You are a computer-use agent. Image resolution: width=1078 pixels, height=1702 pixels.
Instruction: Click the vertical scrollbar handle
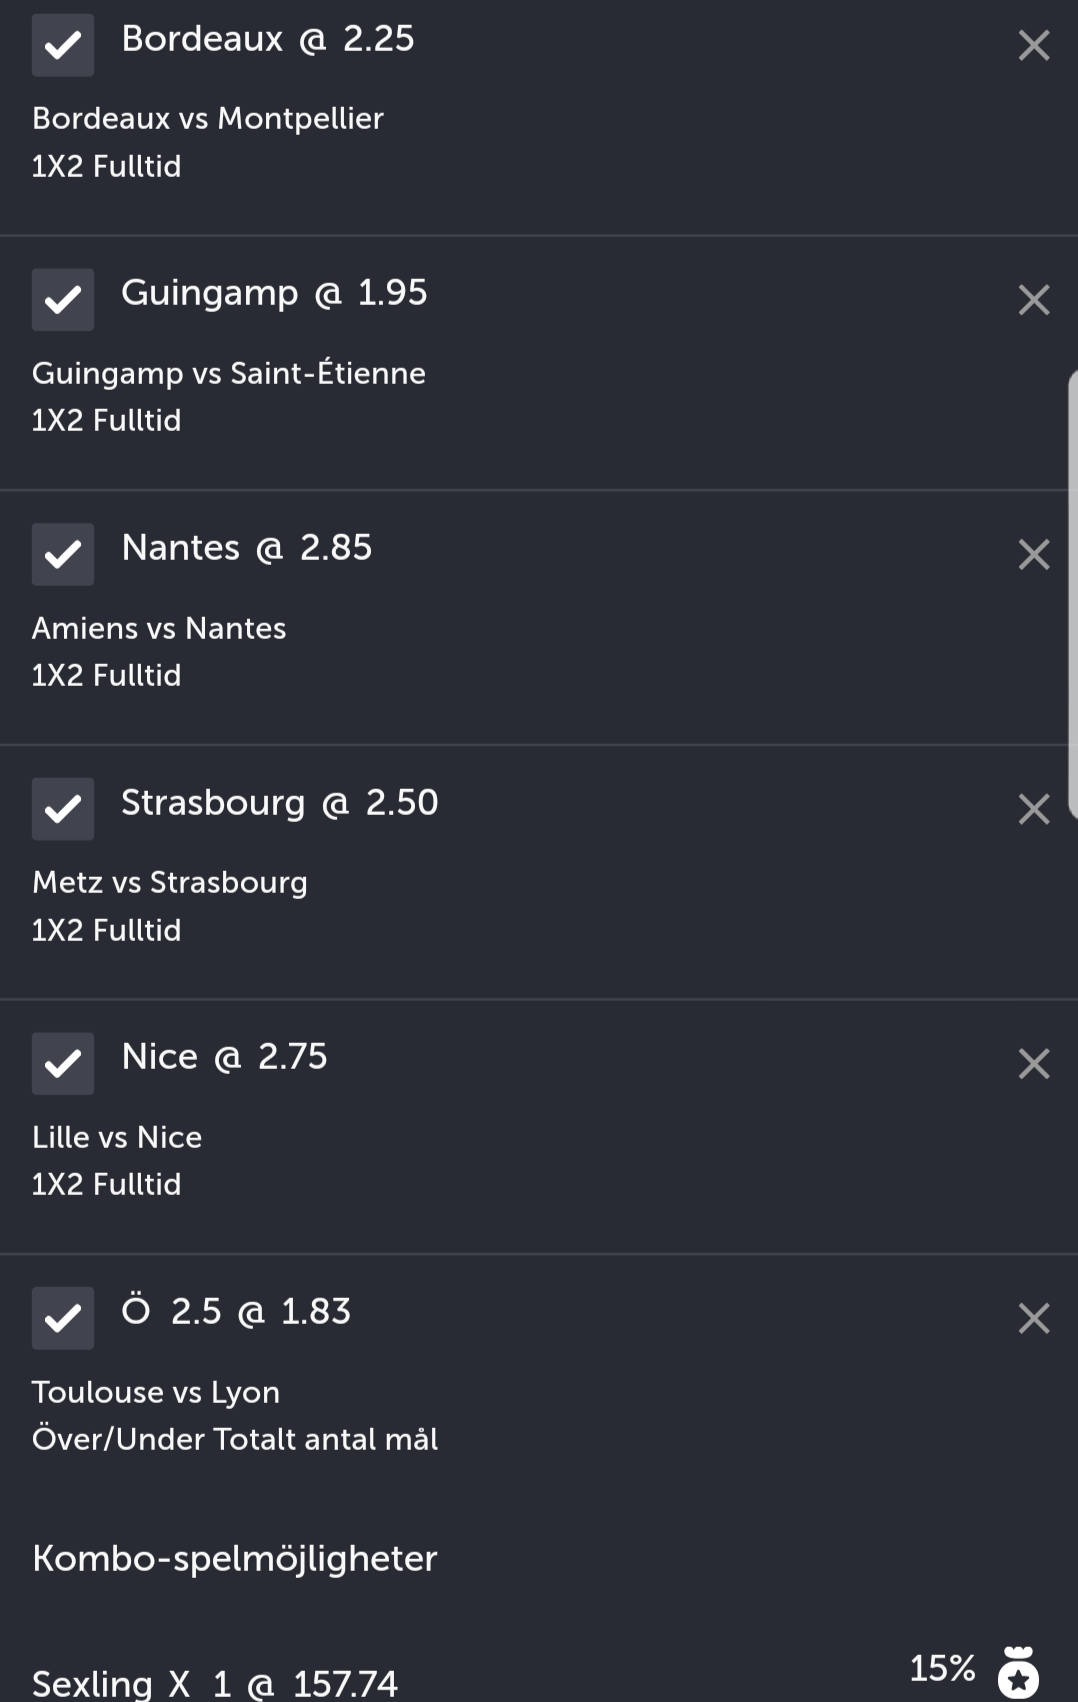tap(1072, 595)
